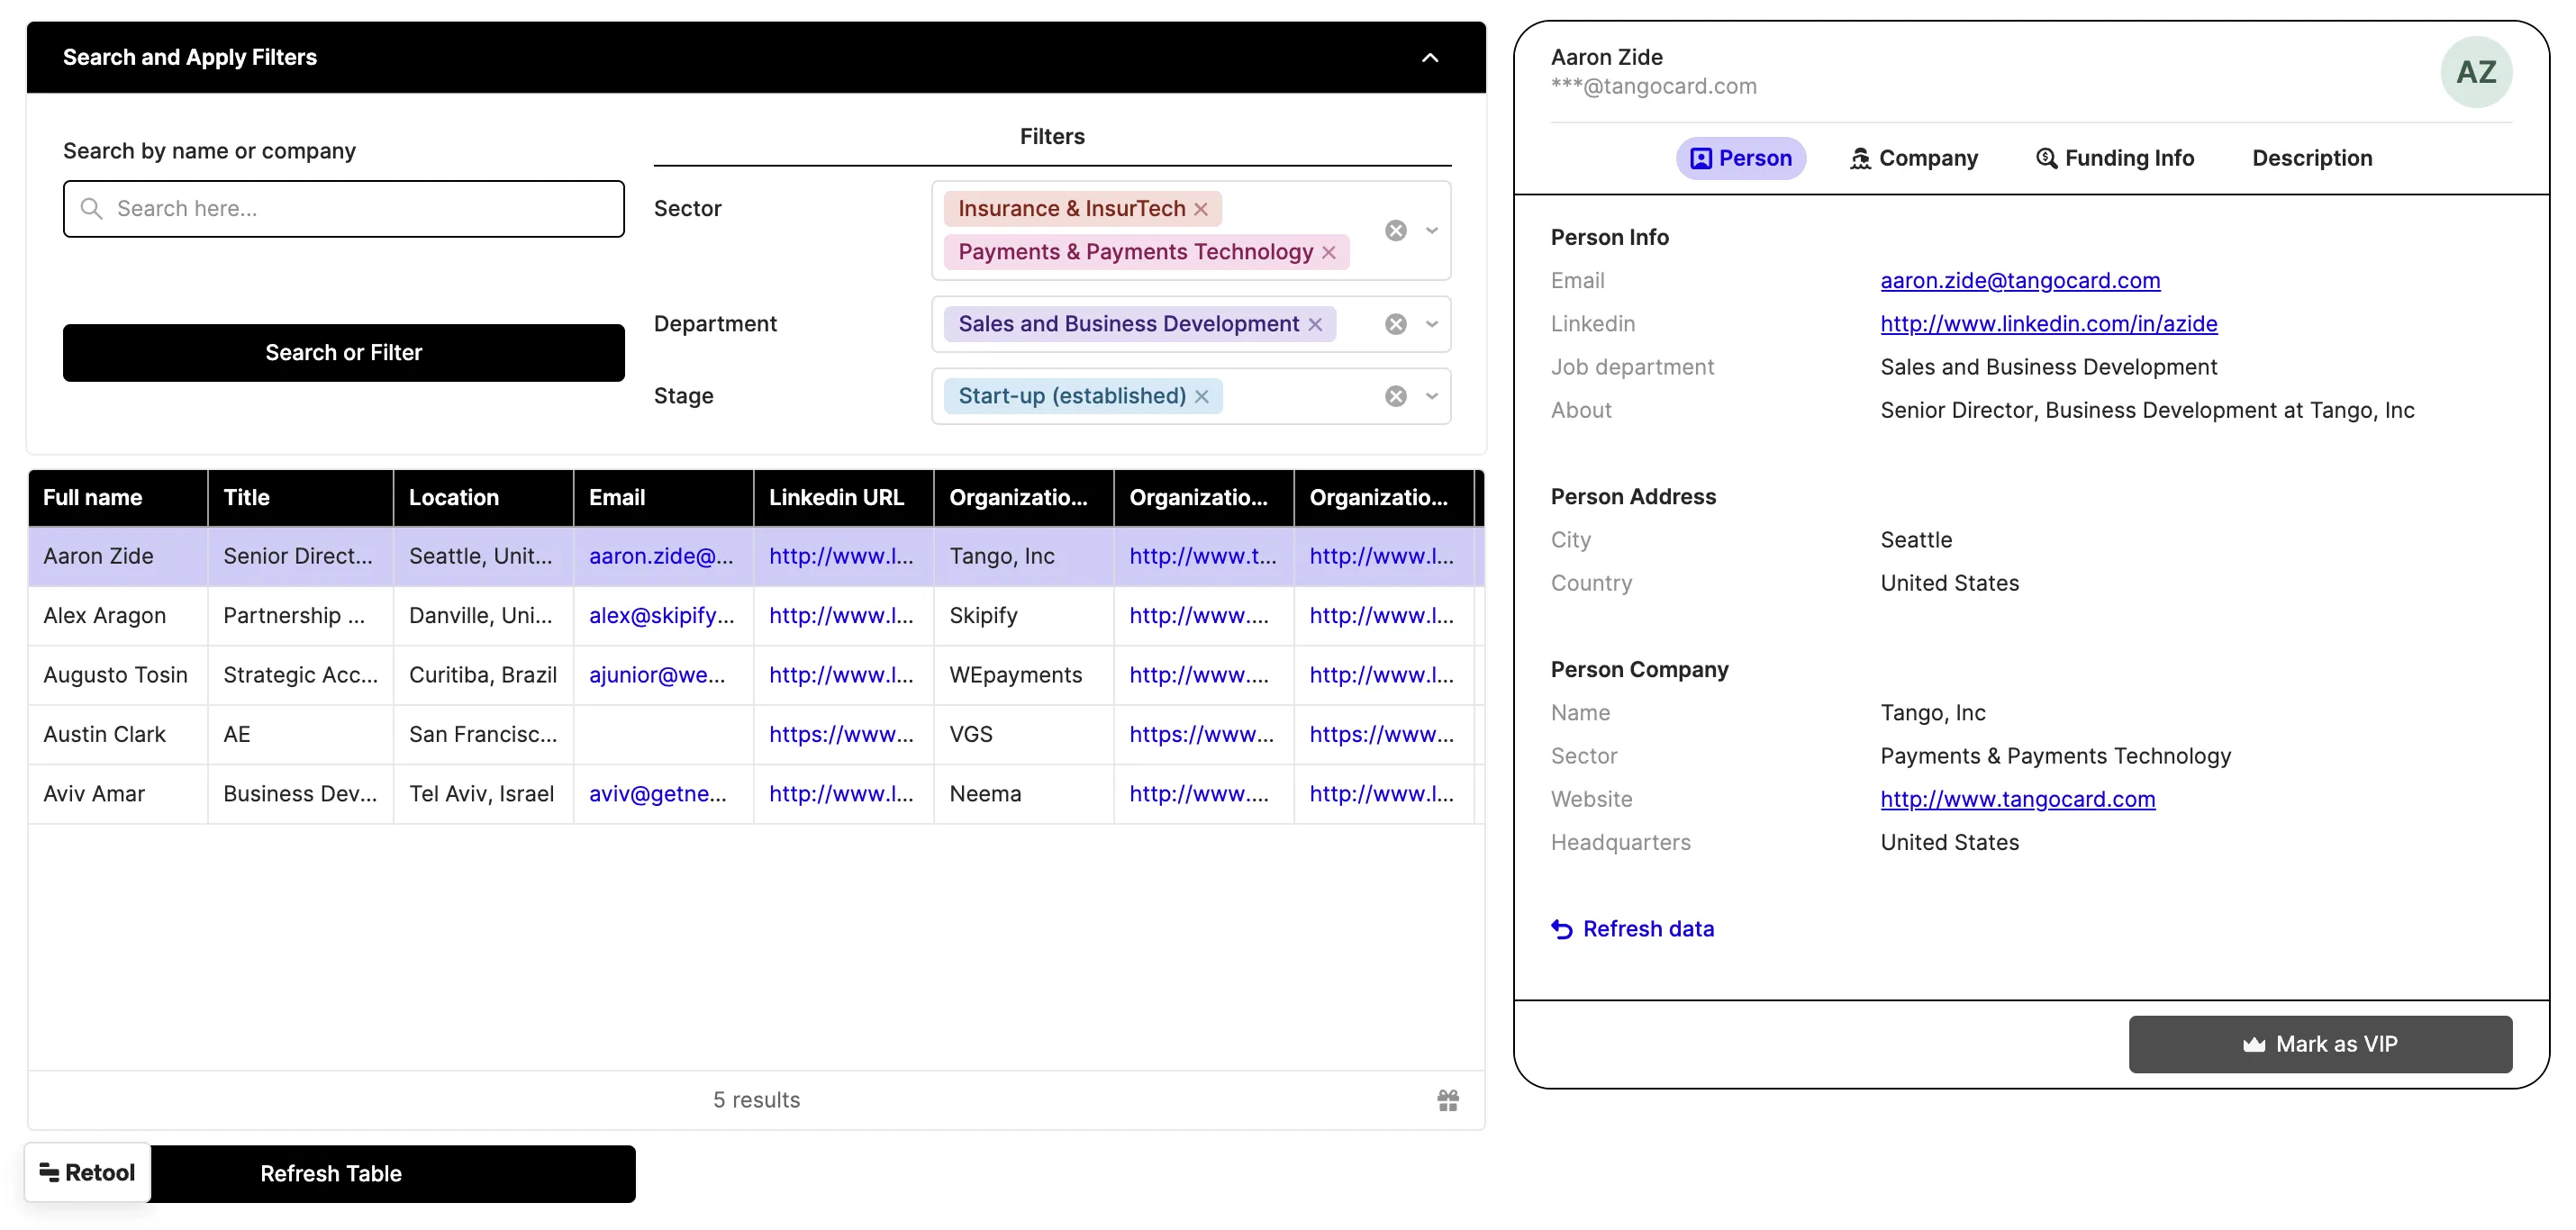
Task: Sort by the Email column header
Action: [663, 498]
